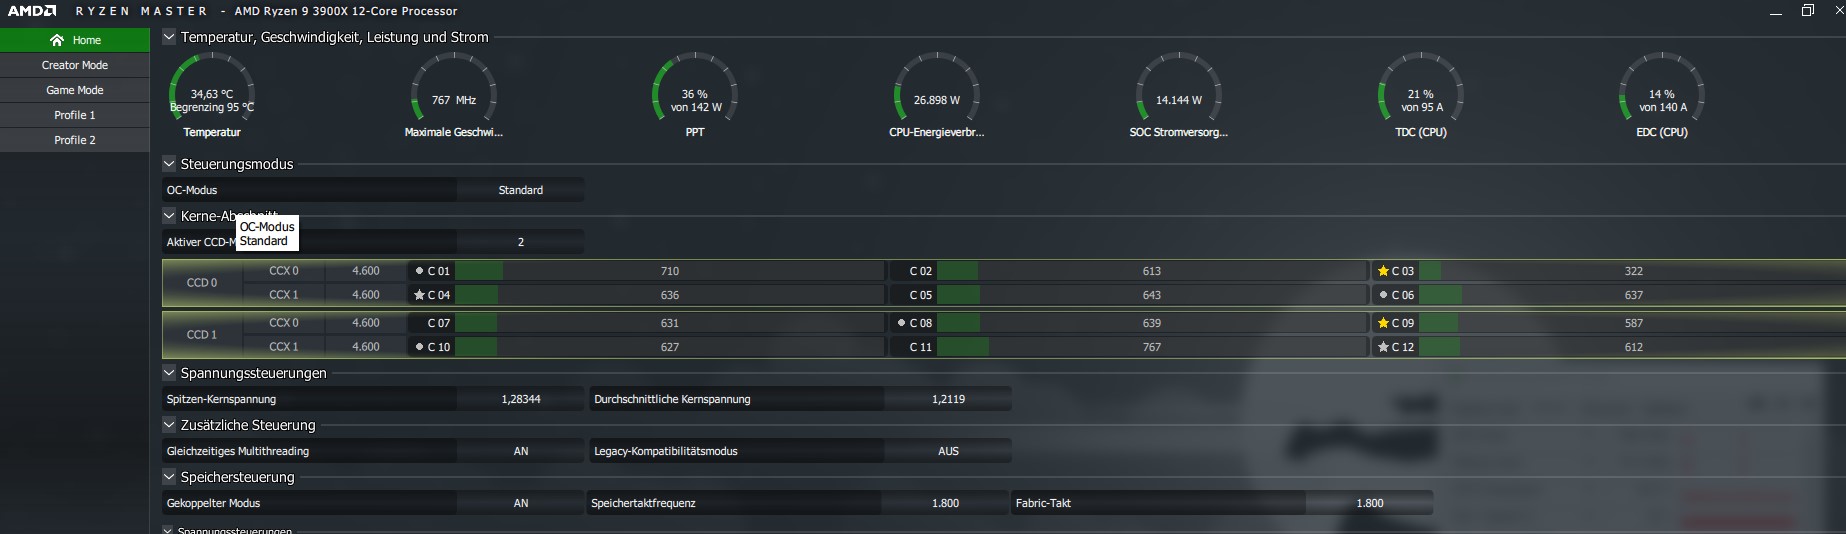Collapse Temperatur, Geschwindigkeit, Leistung und Strom section

[x=169, y=37]
